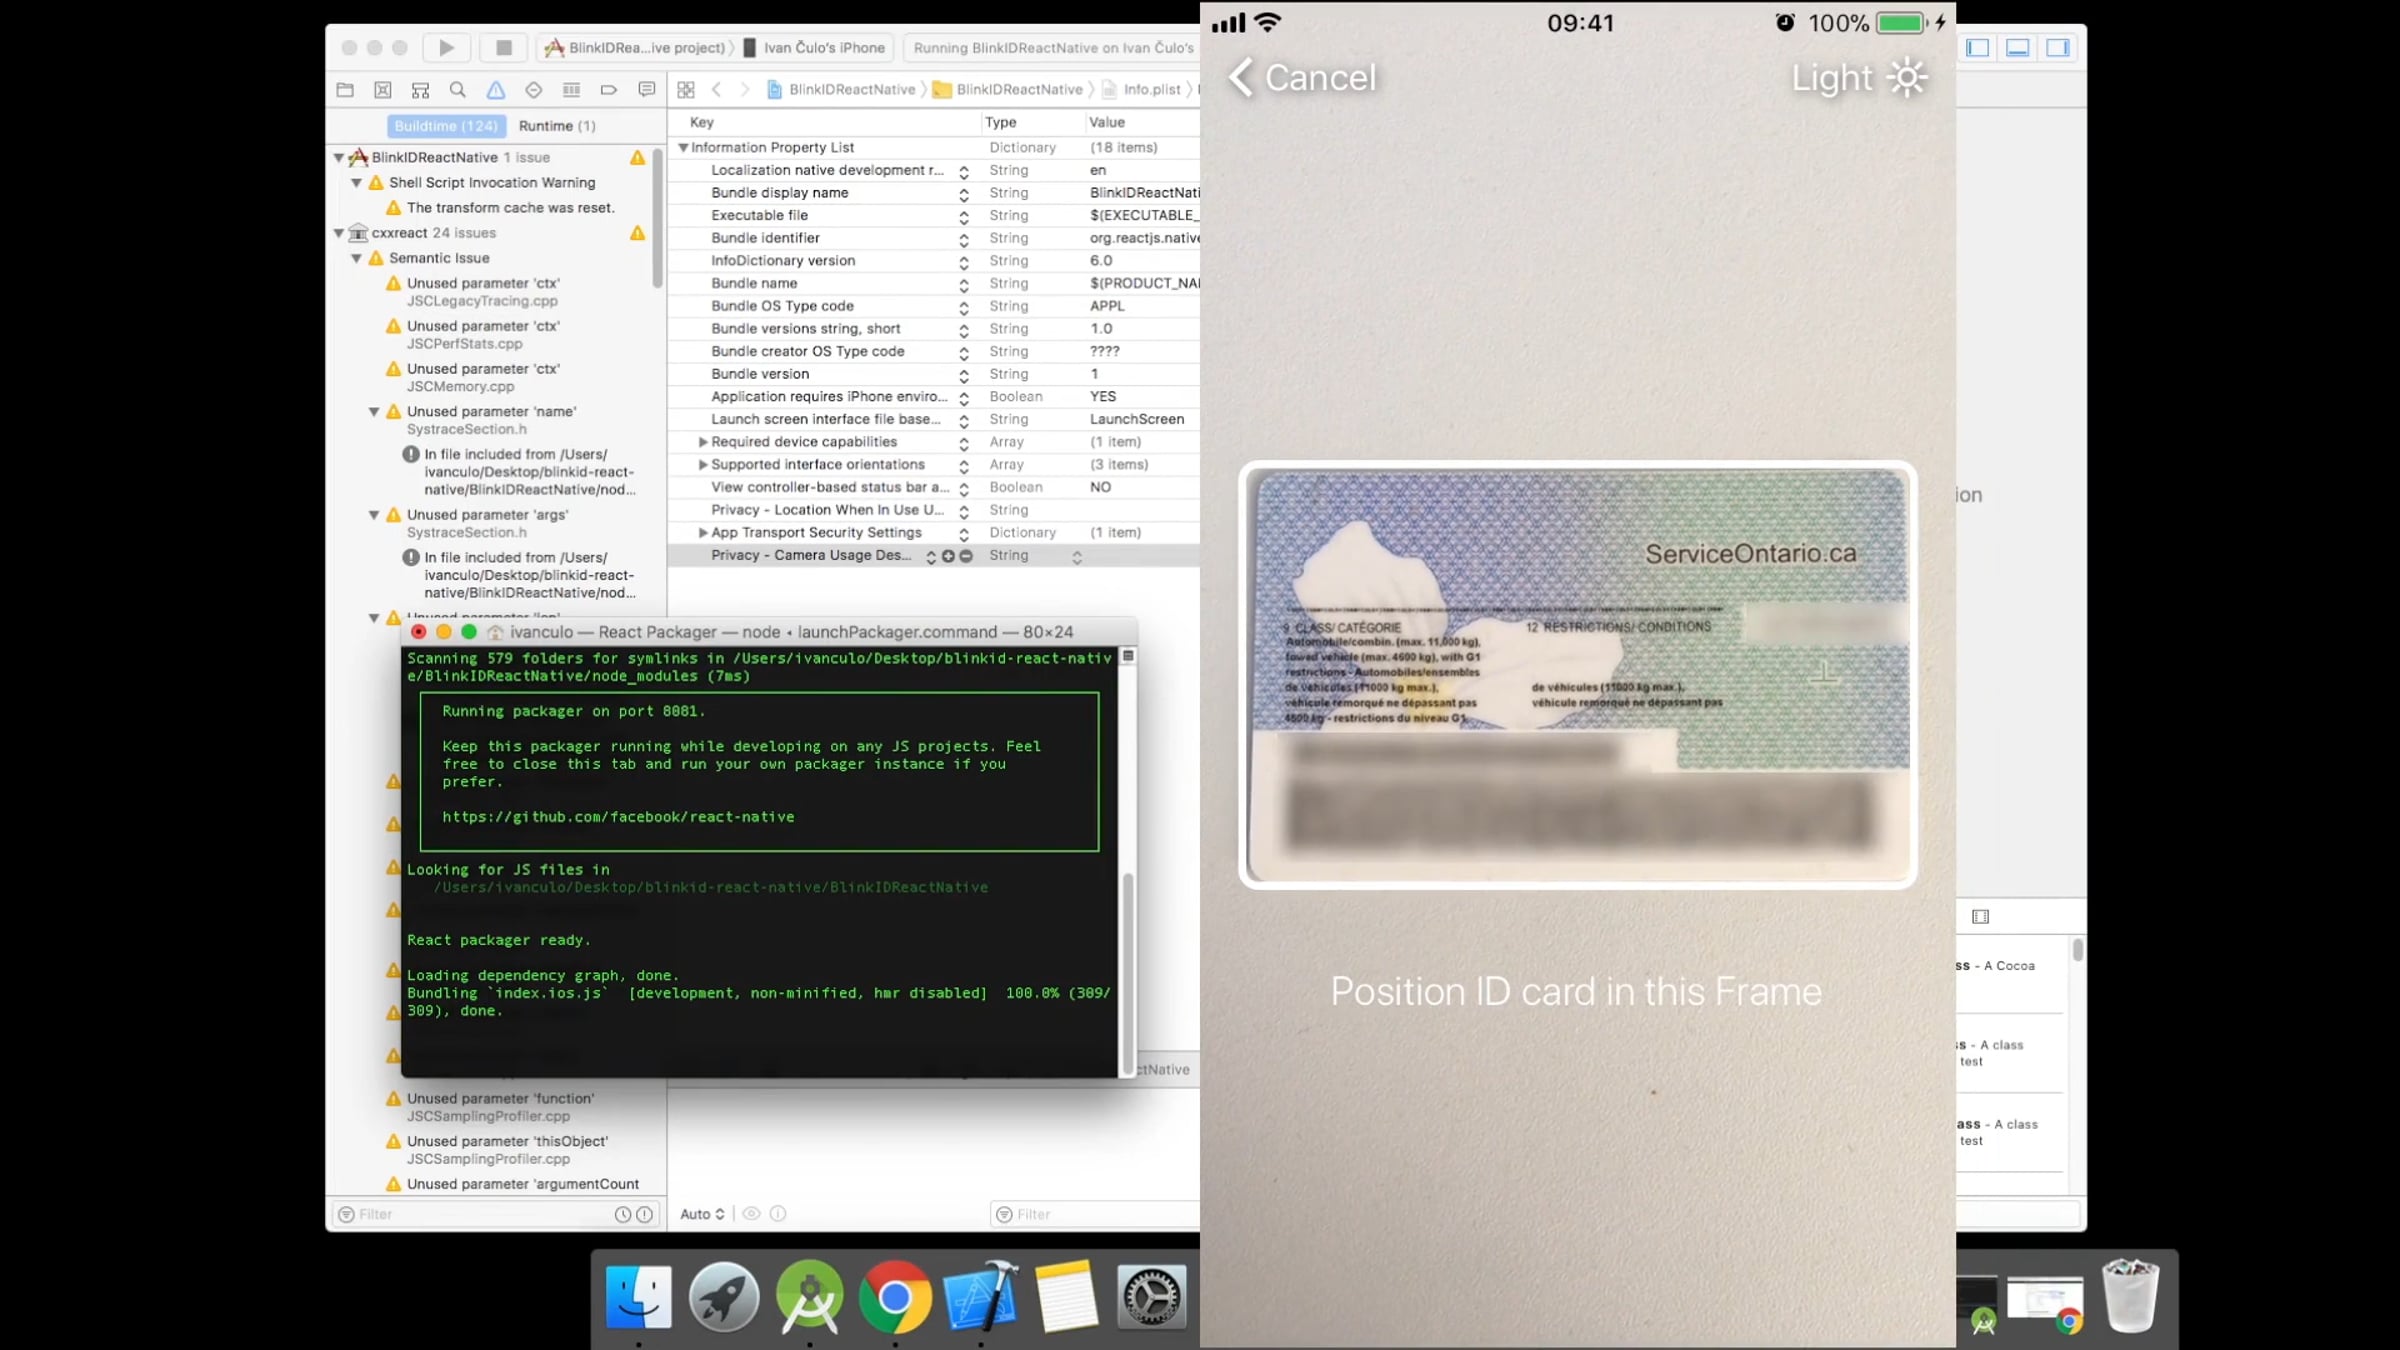Expand the App Transport Security Settings row
Screen dimensions: 2400x1350
tap(703, 533)
